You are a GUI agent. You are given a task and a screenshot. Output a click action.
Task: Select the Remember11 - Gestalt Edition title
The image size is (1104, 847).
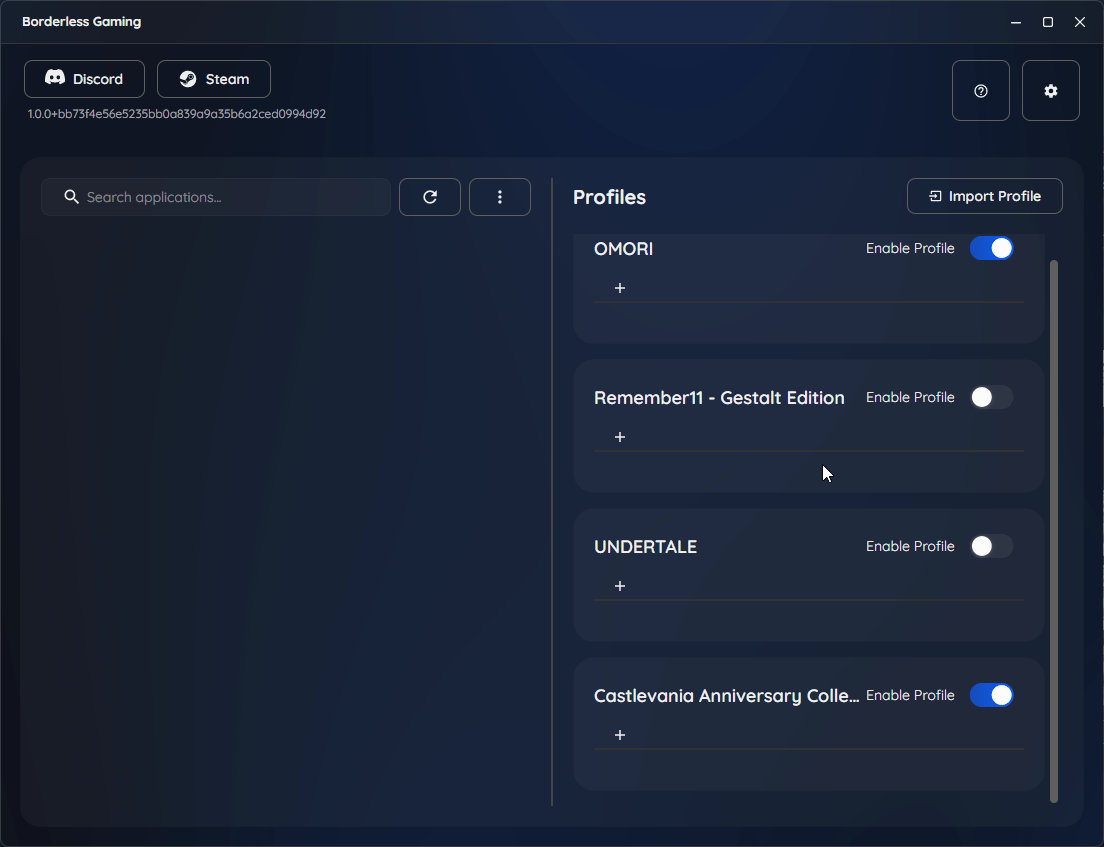[x=719, y=398]
